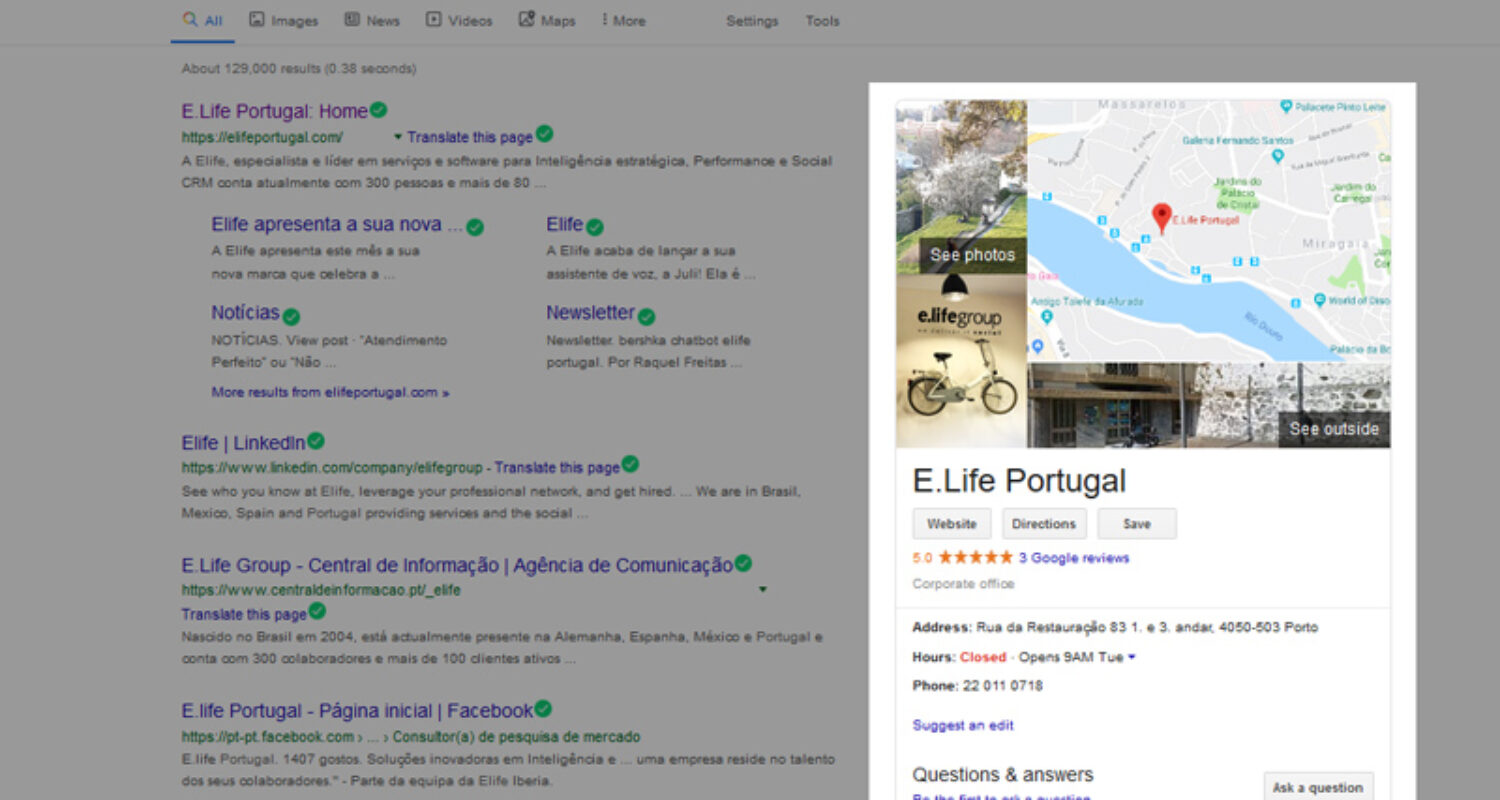Save E.Life Portugal place

pos(1137,524)
